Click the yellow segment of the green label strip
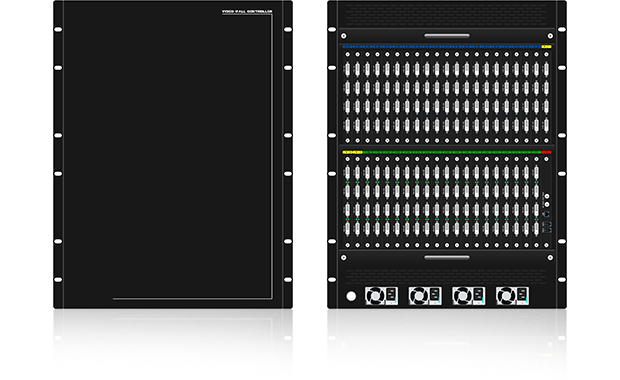 click(353, 152)
